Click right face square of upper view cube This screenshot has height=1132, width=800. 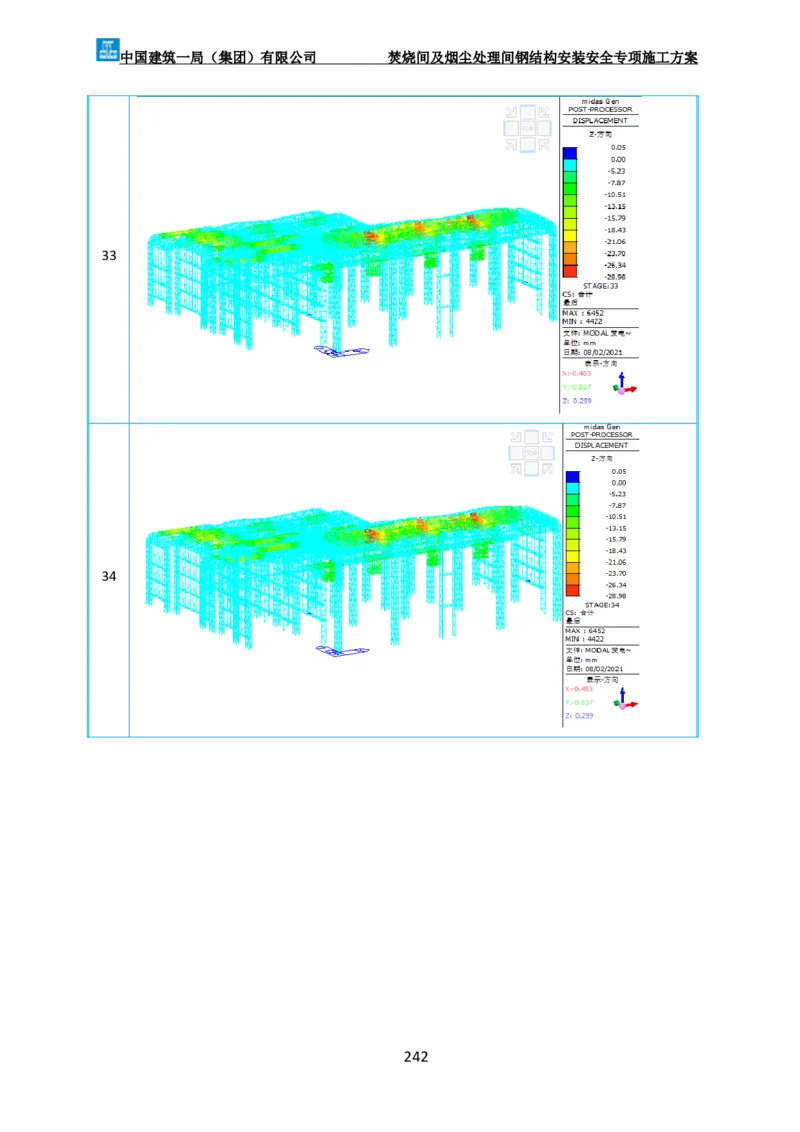click(x=544, y=128)
